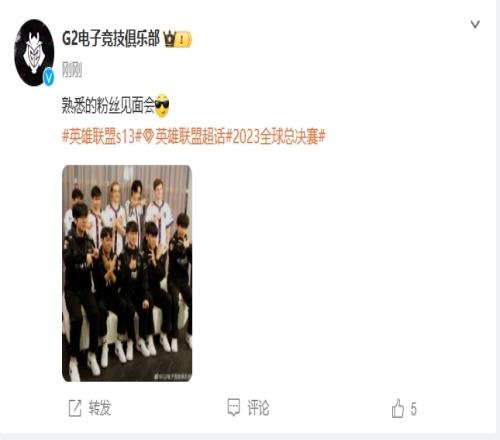View the 刚刚 post timestamp
Image resolution: width=500 pixels, height=440 pixels.
72,70
